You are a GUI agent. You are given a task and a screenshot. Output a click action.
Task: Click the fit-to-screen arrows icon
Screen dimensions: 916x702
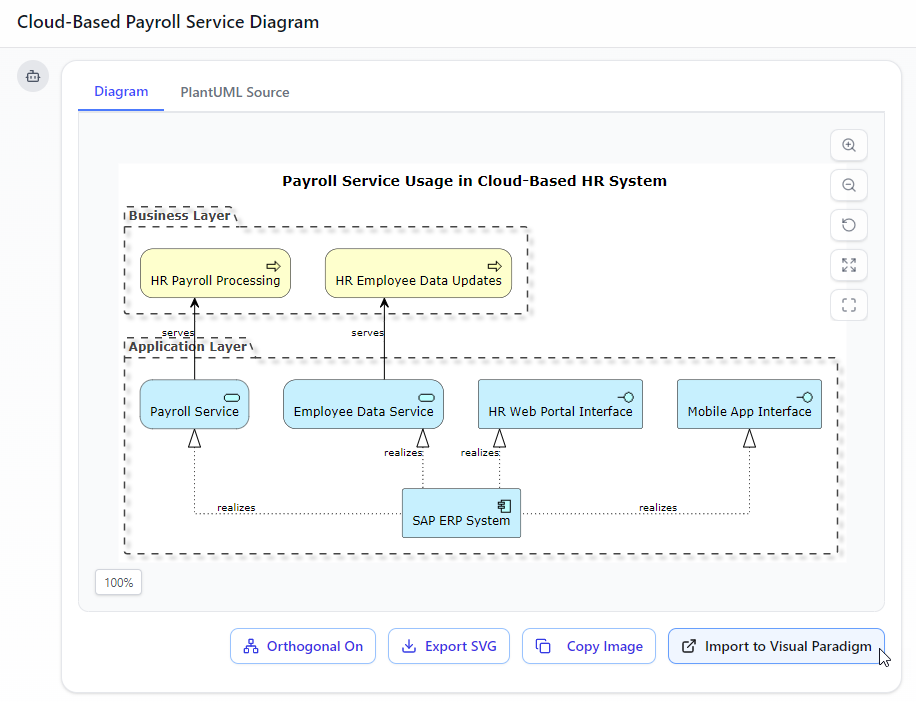[x=849, y=265]
